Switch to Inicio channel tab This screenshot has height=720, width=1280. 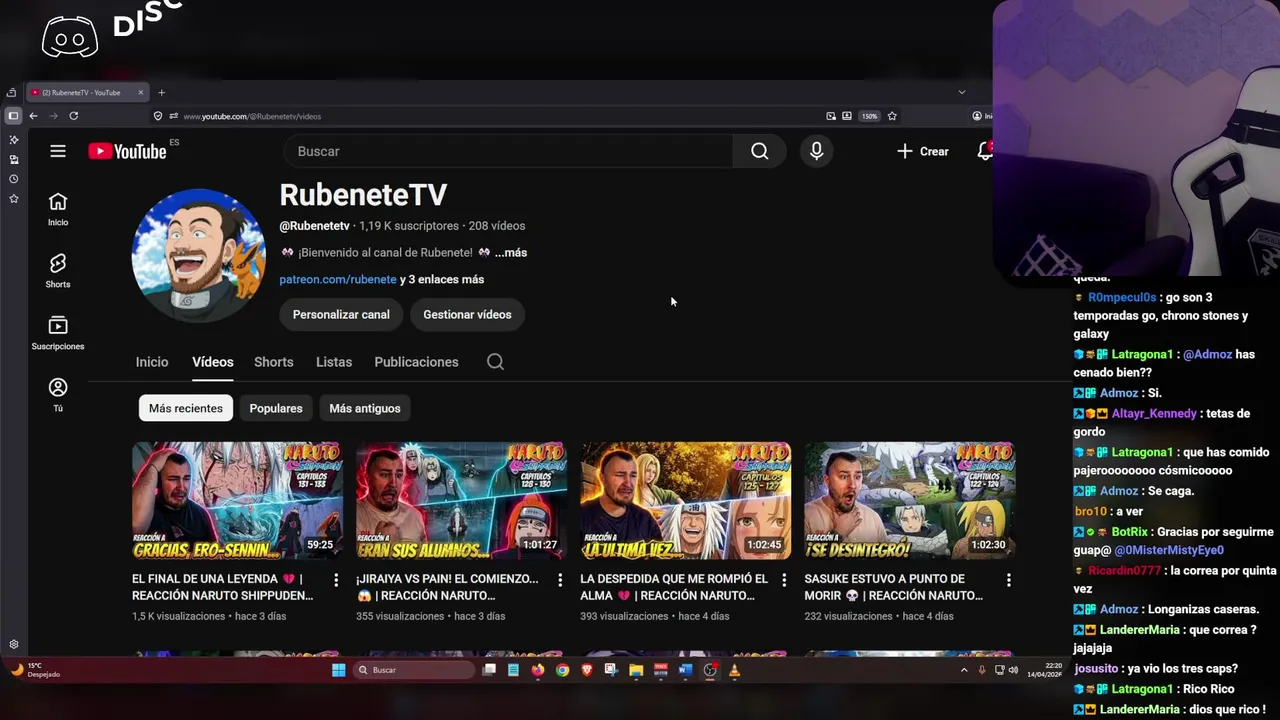(x=152, y=362)
